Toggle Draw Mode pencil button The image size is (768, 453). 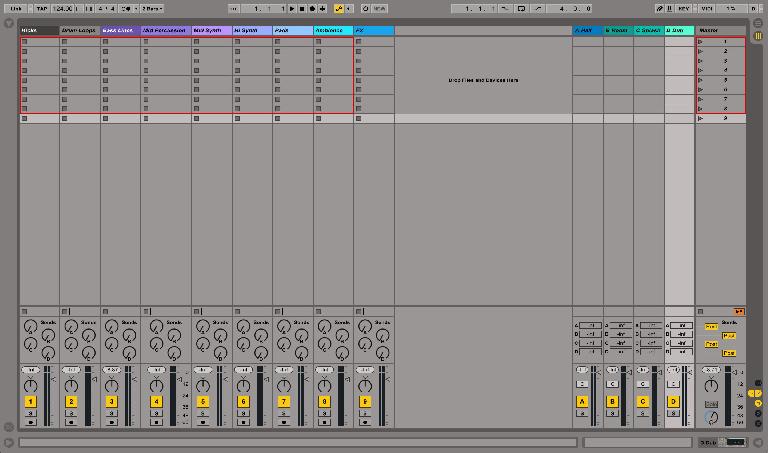pyautogui.click(x=660, y=8)
